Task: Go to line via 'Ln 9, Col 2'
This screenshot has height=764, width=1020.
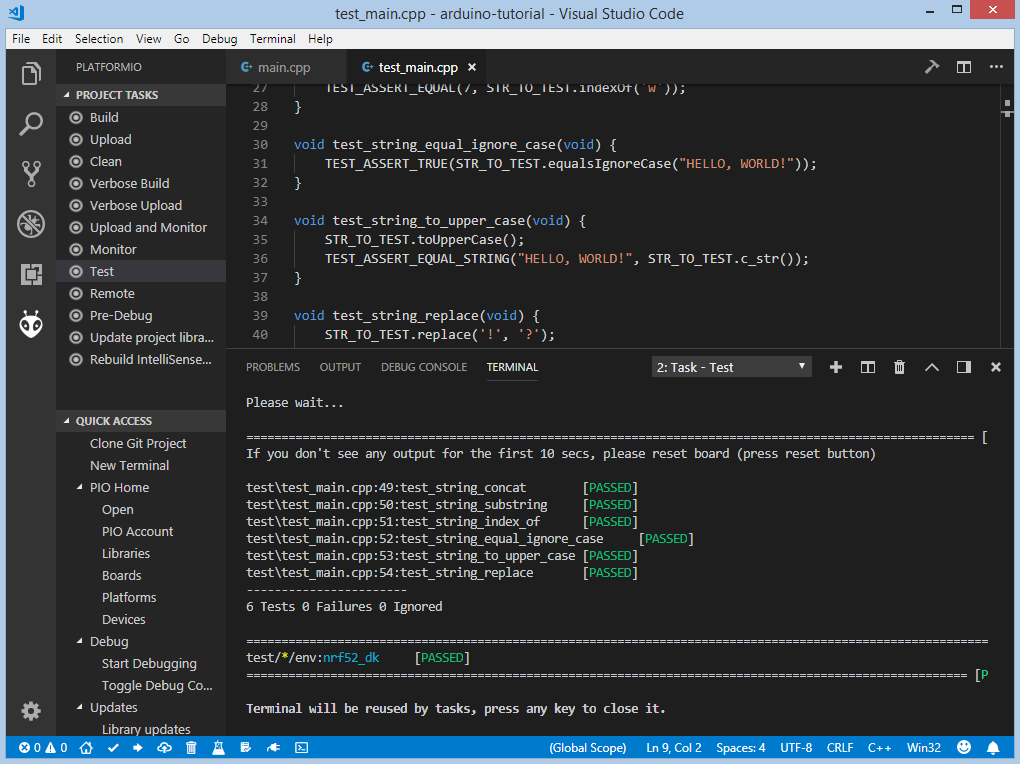Action: coord(674,748)
